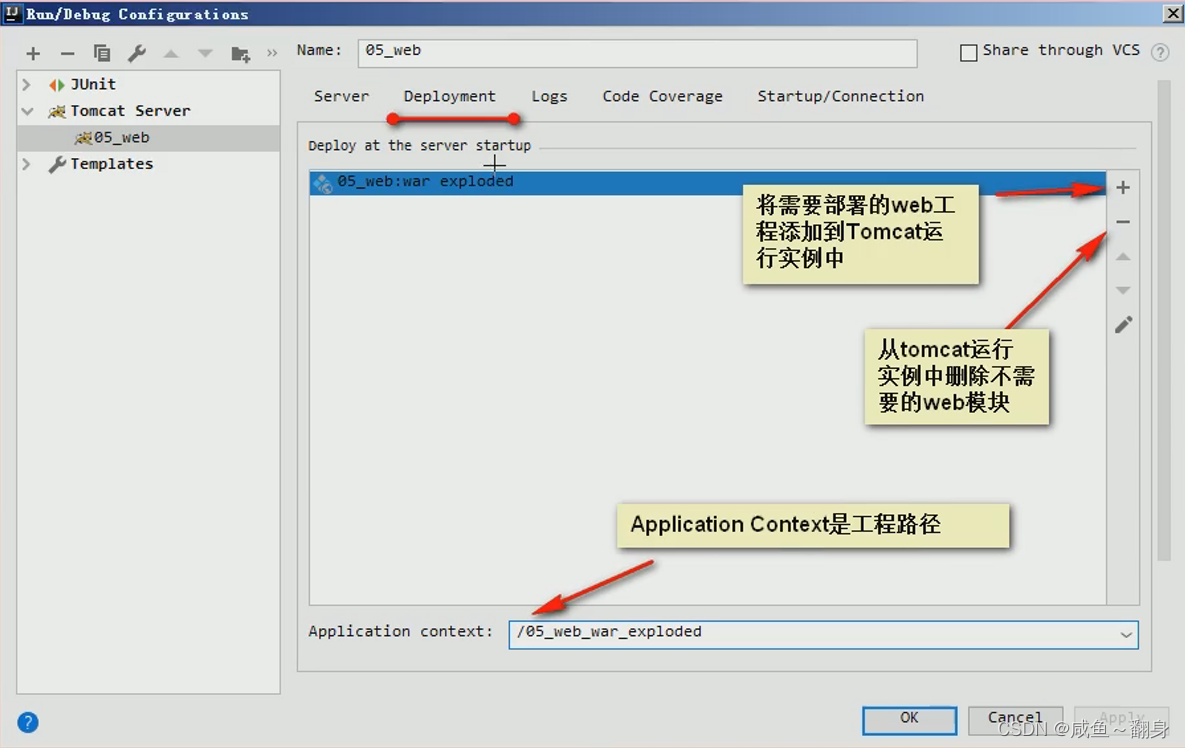1185x748 pixels.
Task: Open the Startup/Connection tab
Action: click(x=840, y=96)
